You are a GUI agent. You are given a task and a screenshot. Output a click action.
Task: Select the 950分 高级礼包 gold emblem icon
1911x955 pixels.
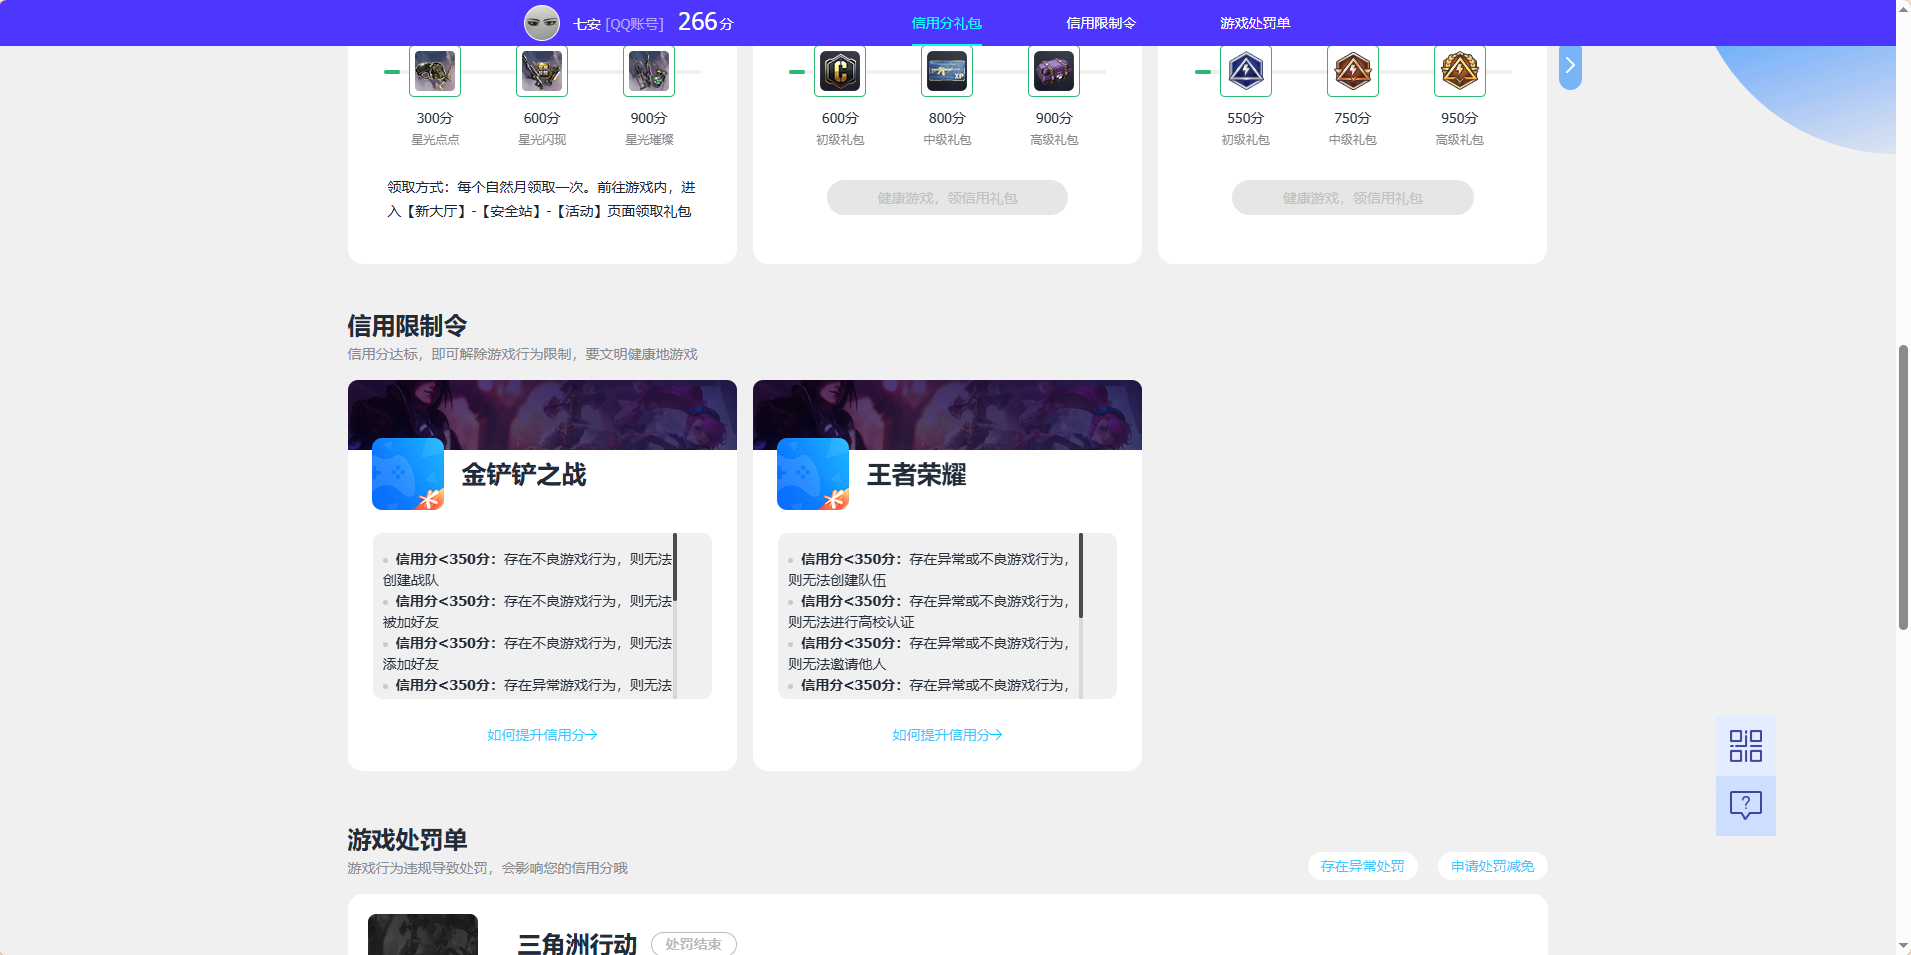pyautogui.click(x=1460, y=71)
